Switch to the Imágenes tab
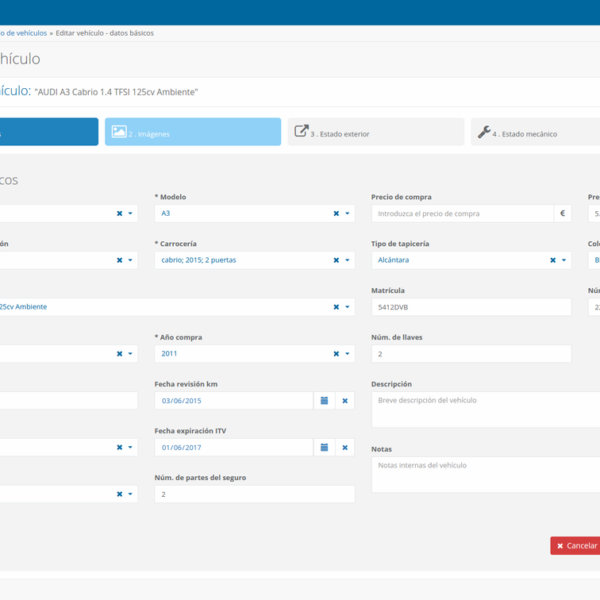 click(192, 132)
